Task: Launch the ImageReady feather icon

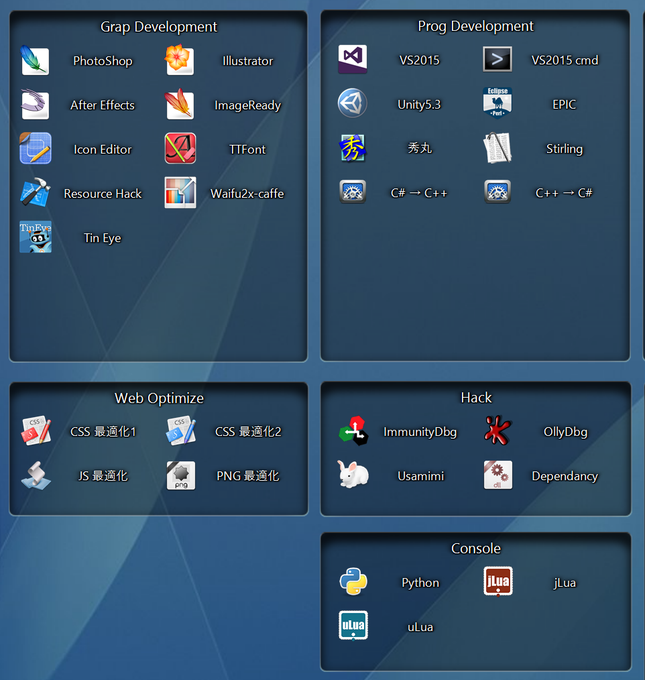Action: (179, 105)
